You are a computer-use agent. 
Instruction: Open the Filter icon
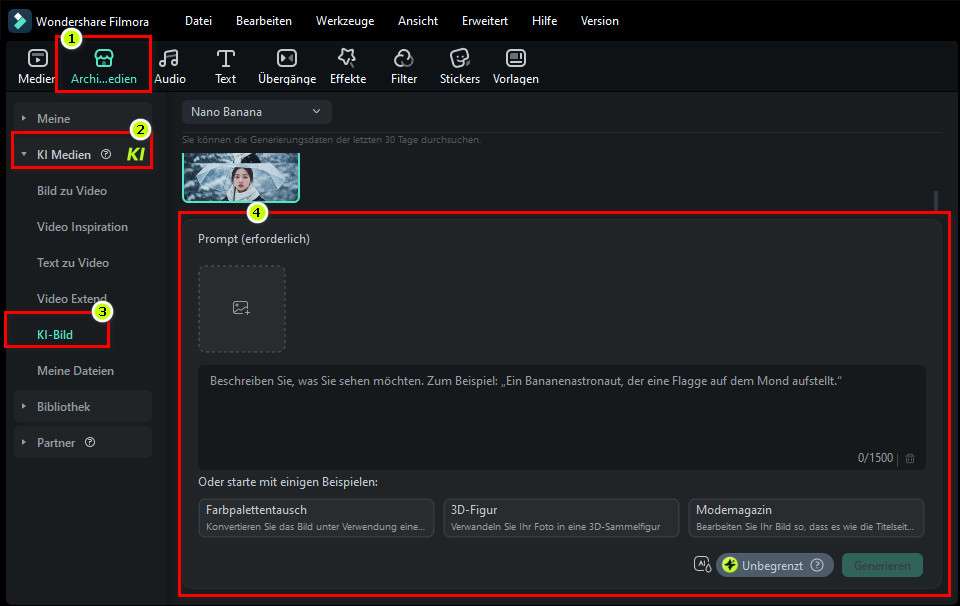point(404,59)
